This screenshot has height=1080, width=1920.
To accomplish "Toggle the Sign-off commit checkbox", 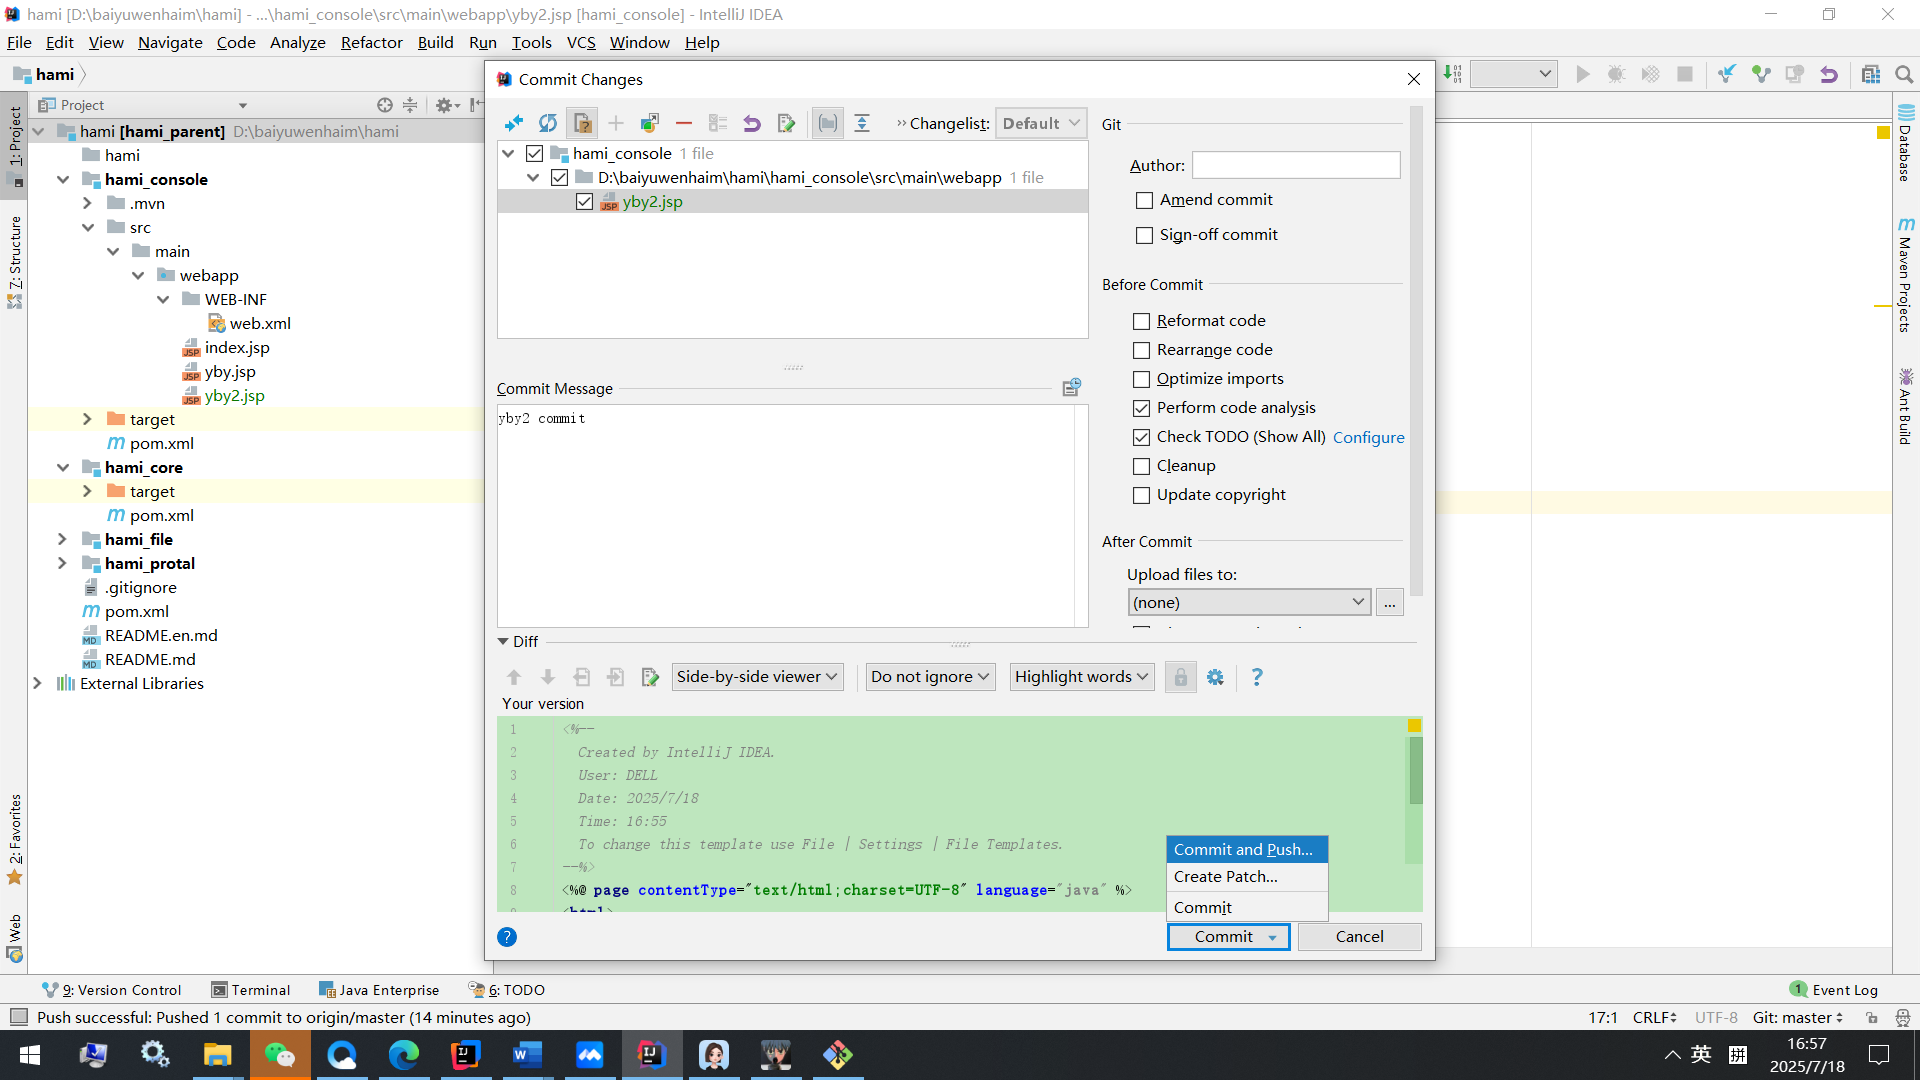I will tap(1144, 235).
